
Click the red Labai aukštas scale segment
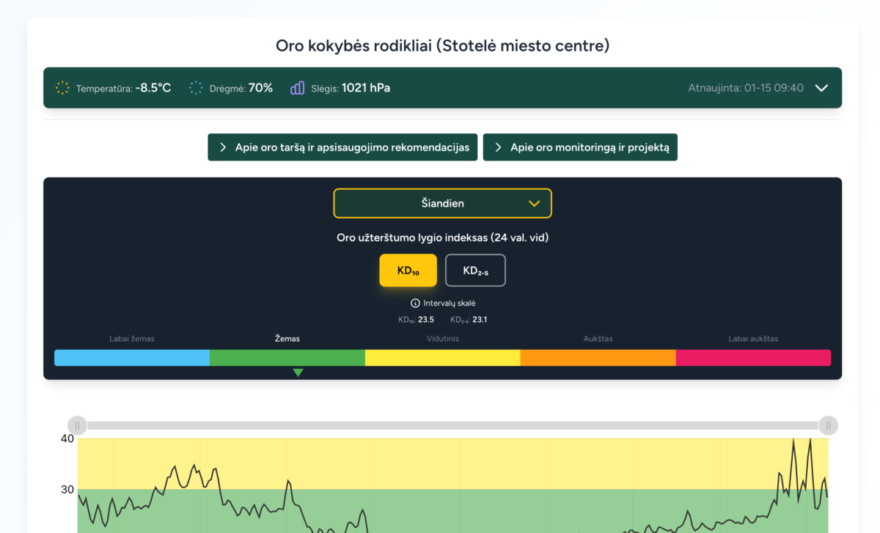pyautogui.click(x=753, y=358)
